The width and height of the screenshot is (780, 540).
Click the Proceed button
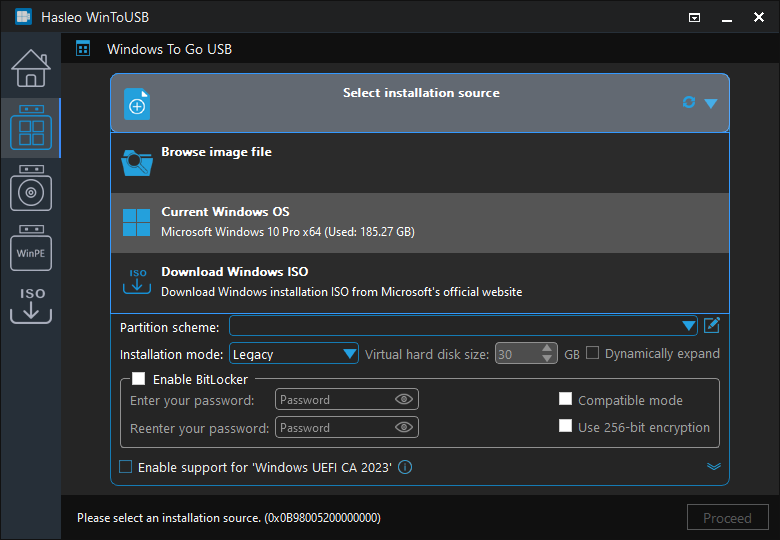pyautogui.click(x=727, y=518)
